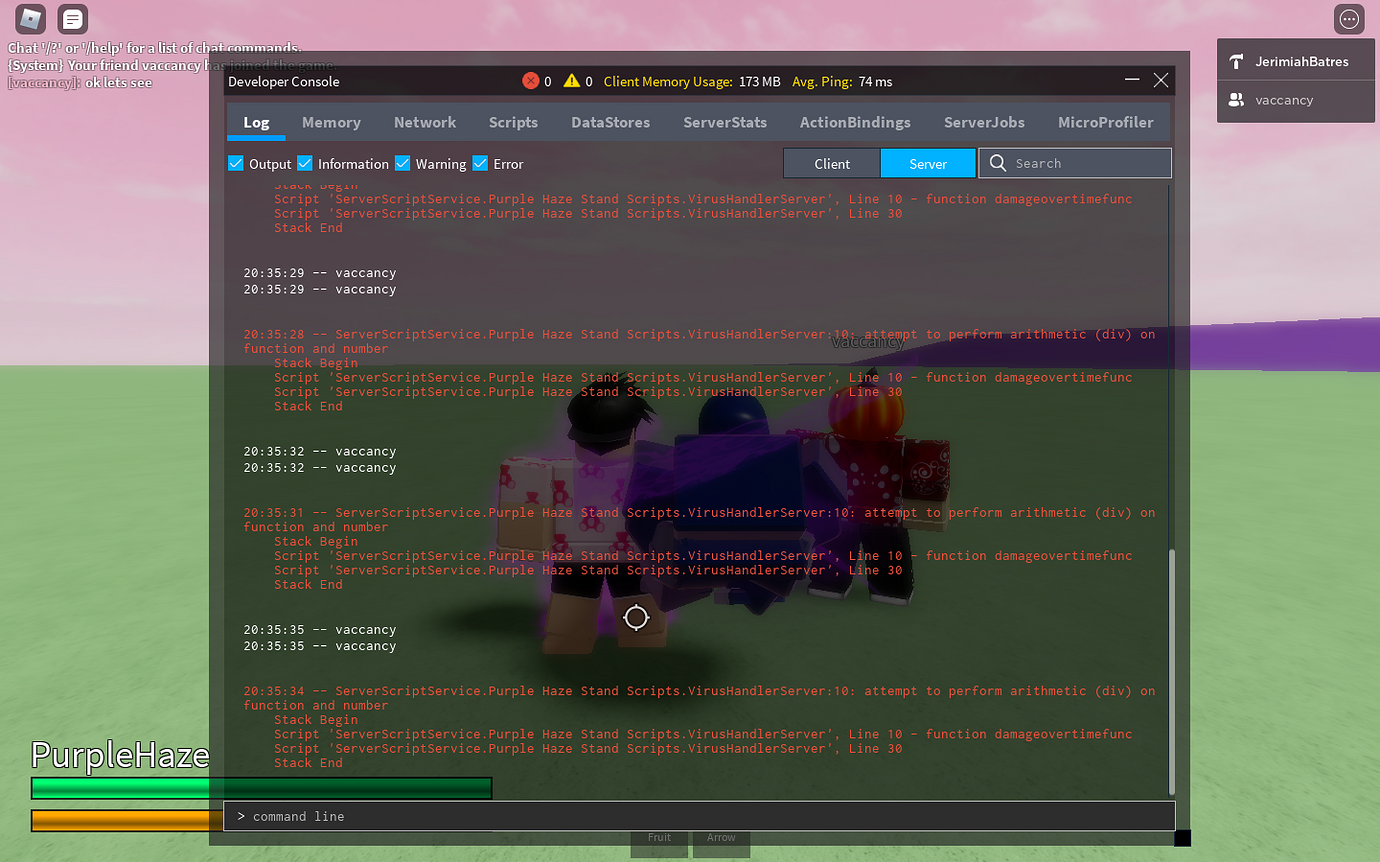
Task: Toggle off the Warning filter
Action: pos(402,163)
